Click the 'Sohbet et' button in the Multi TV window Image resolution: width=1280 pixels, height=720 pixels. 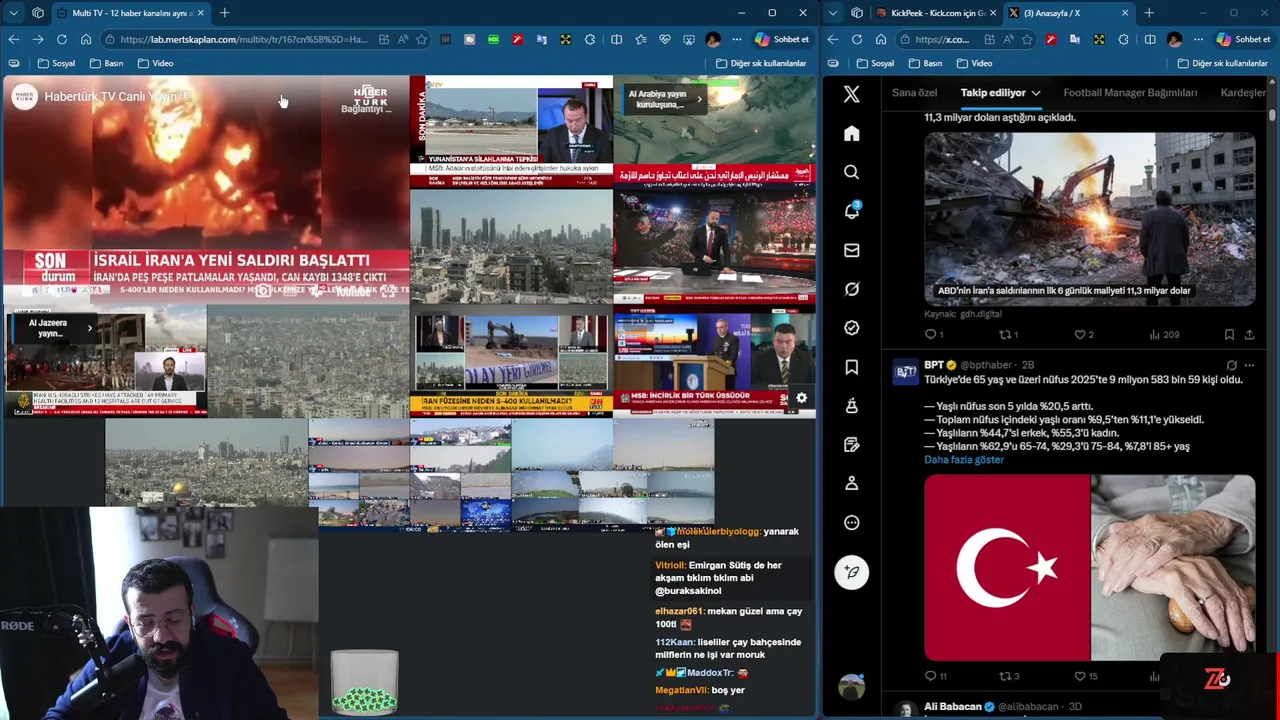click(781, 39)
